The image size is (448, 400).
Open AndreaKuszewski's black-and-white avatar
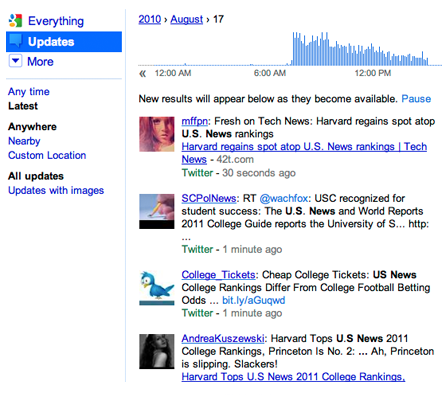coord(157,351)
